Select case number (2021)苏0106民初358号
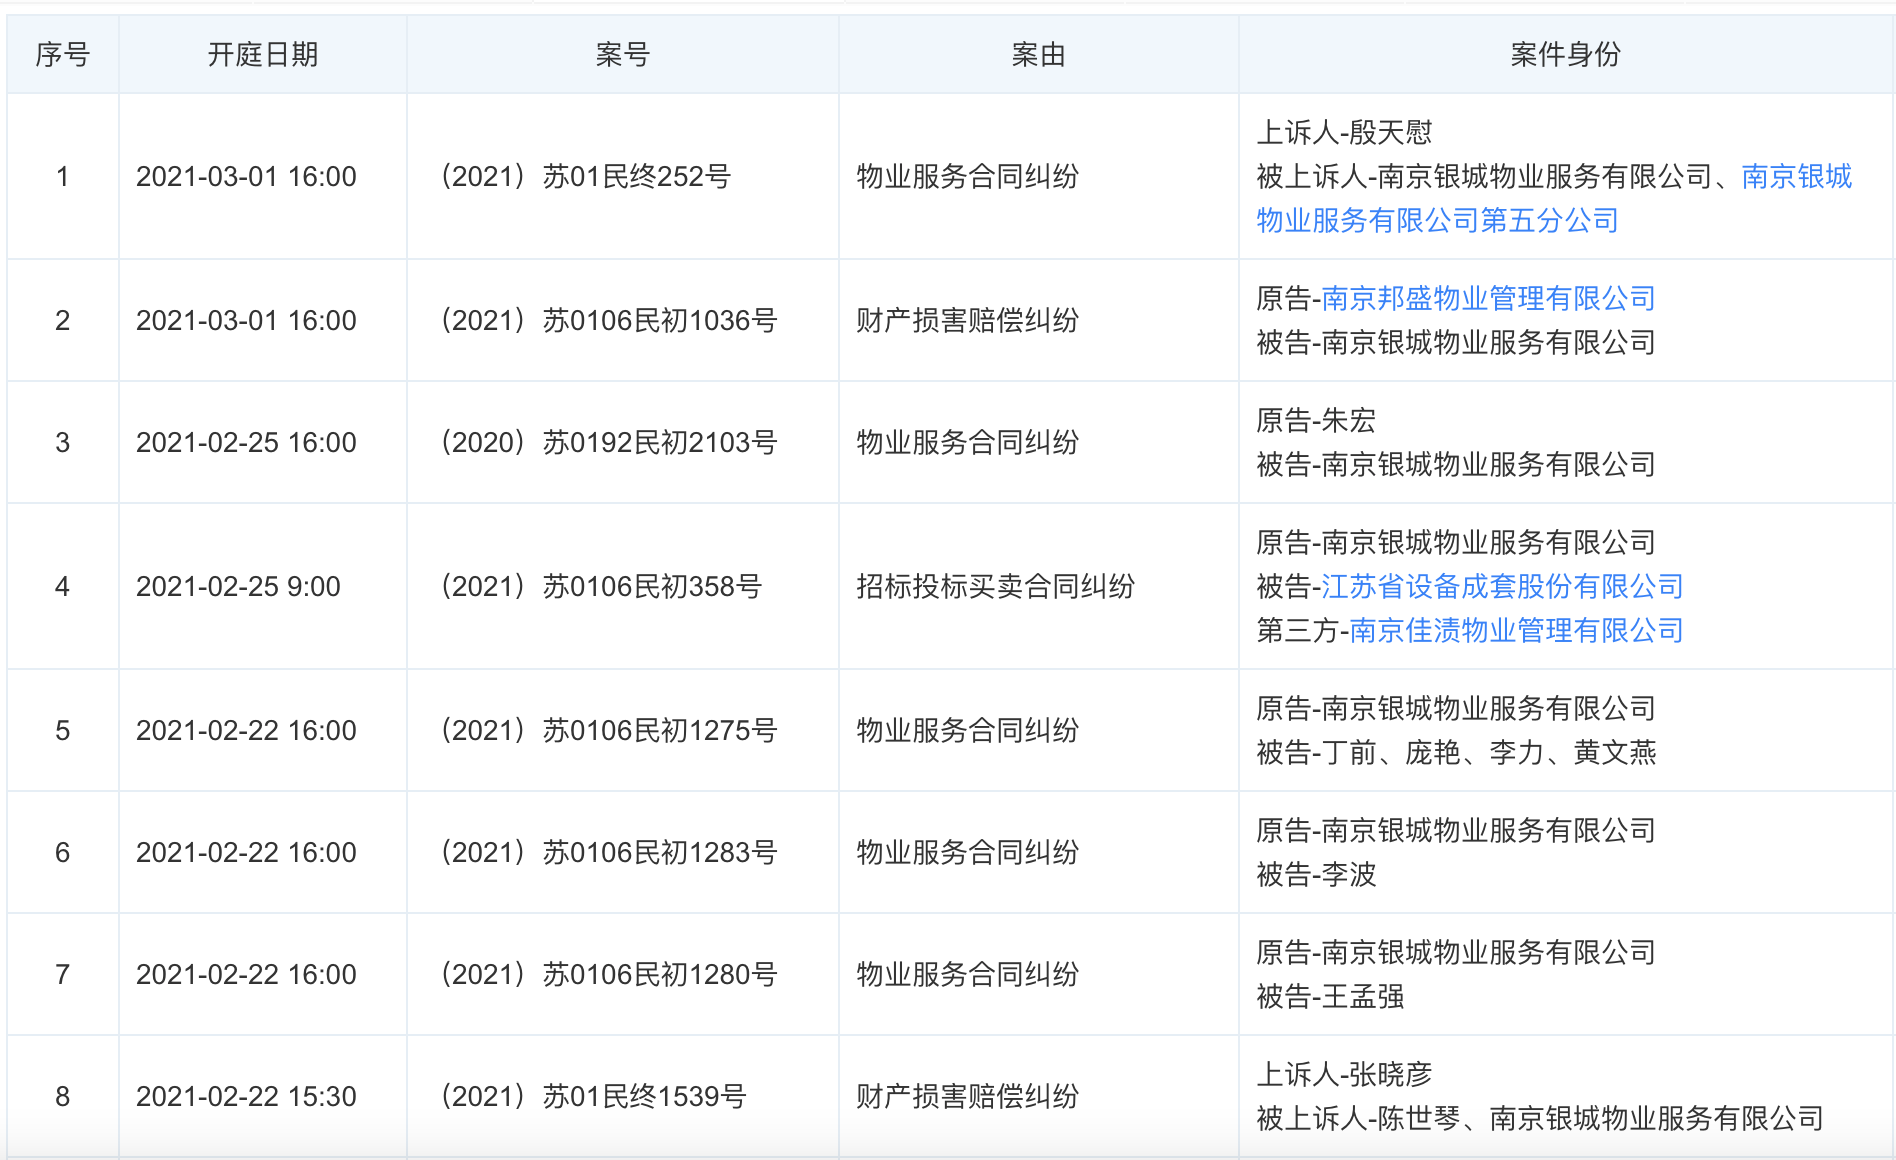 600,586
